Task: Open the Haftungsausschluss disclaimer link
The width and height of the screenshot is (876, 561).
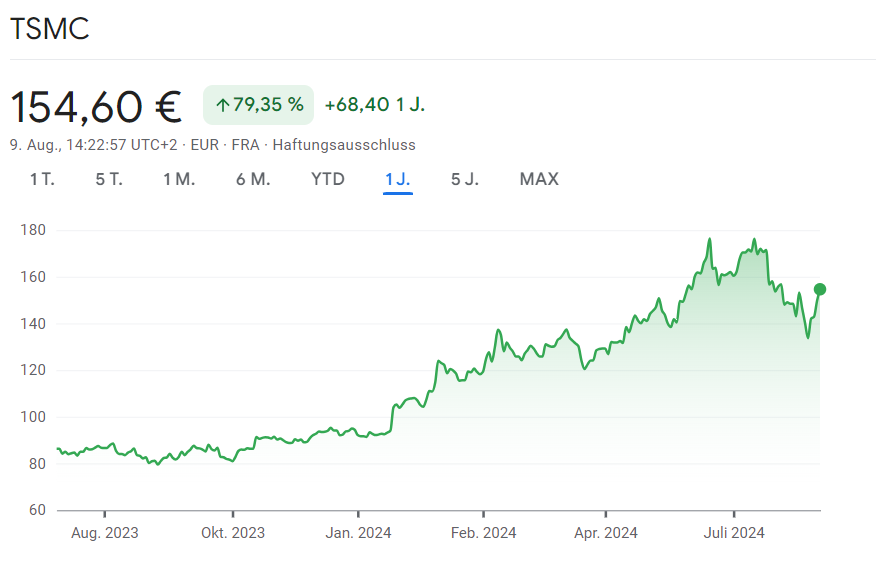Action: (x=344, y=145)
